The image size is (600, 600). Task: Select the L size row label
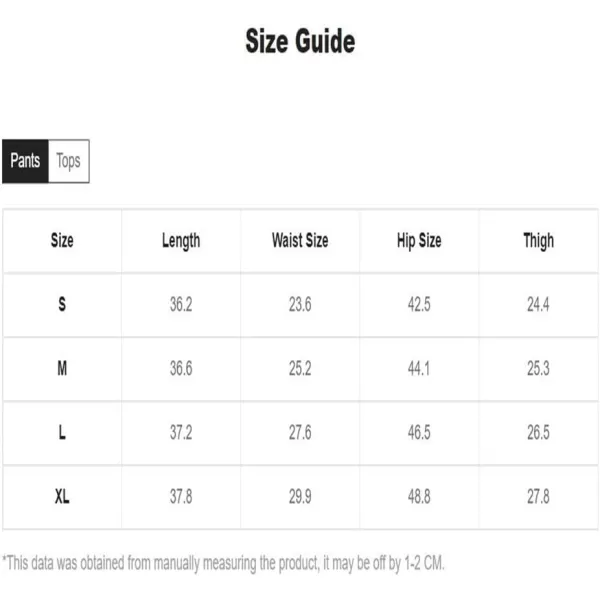62,433
